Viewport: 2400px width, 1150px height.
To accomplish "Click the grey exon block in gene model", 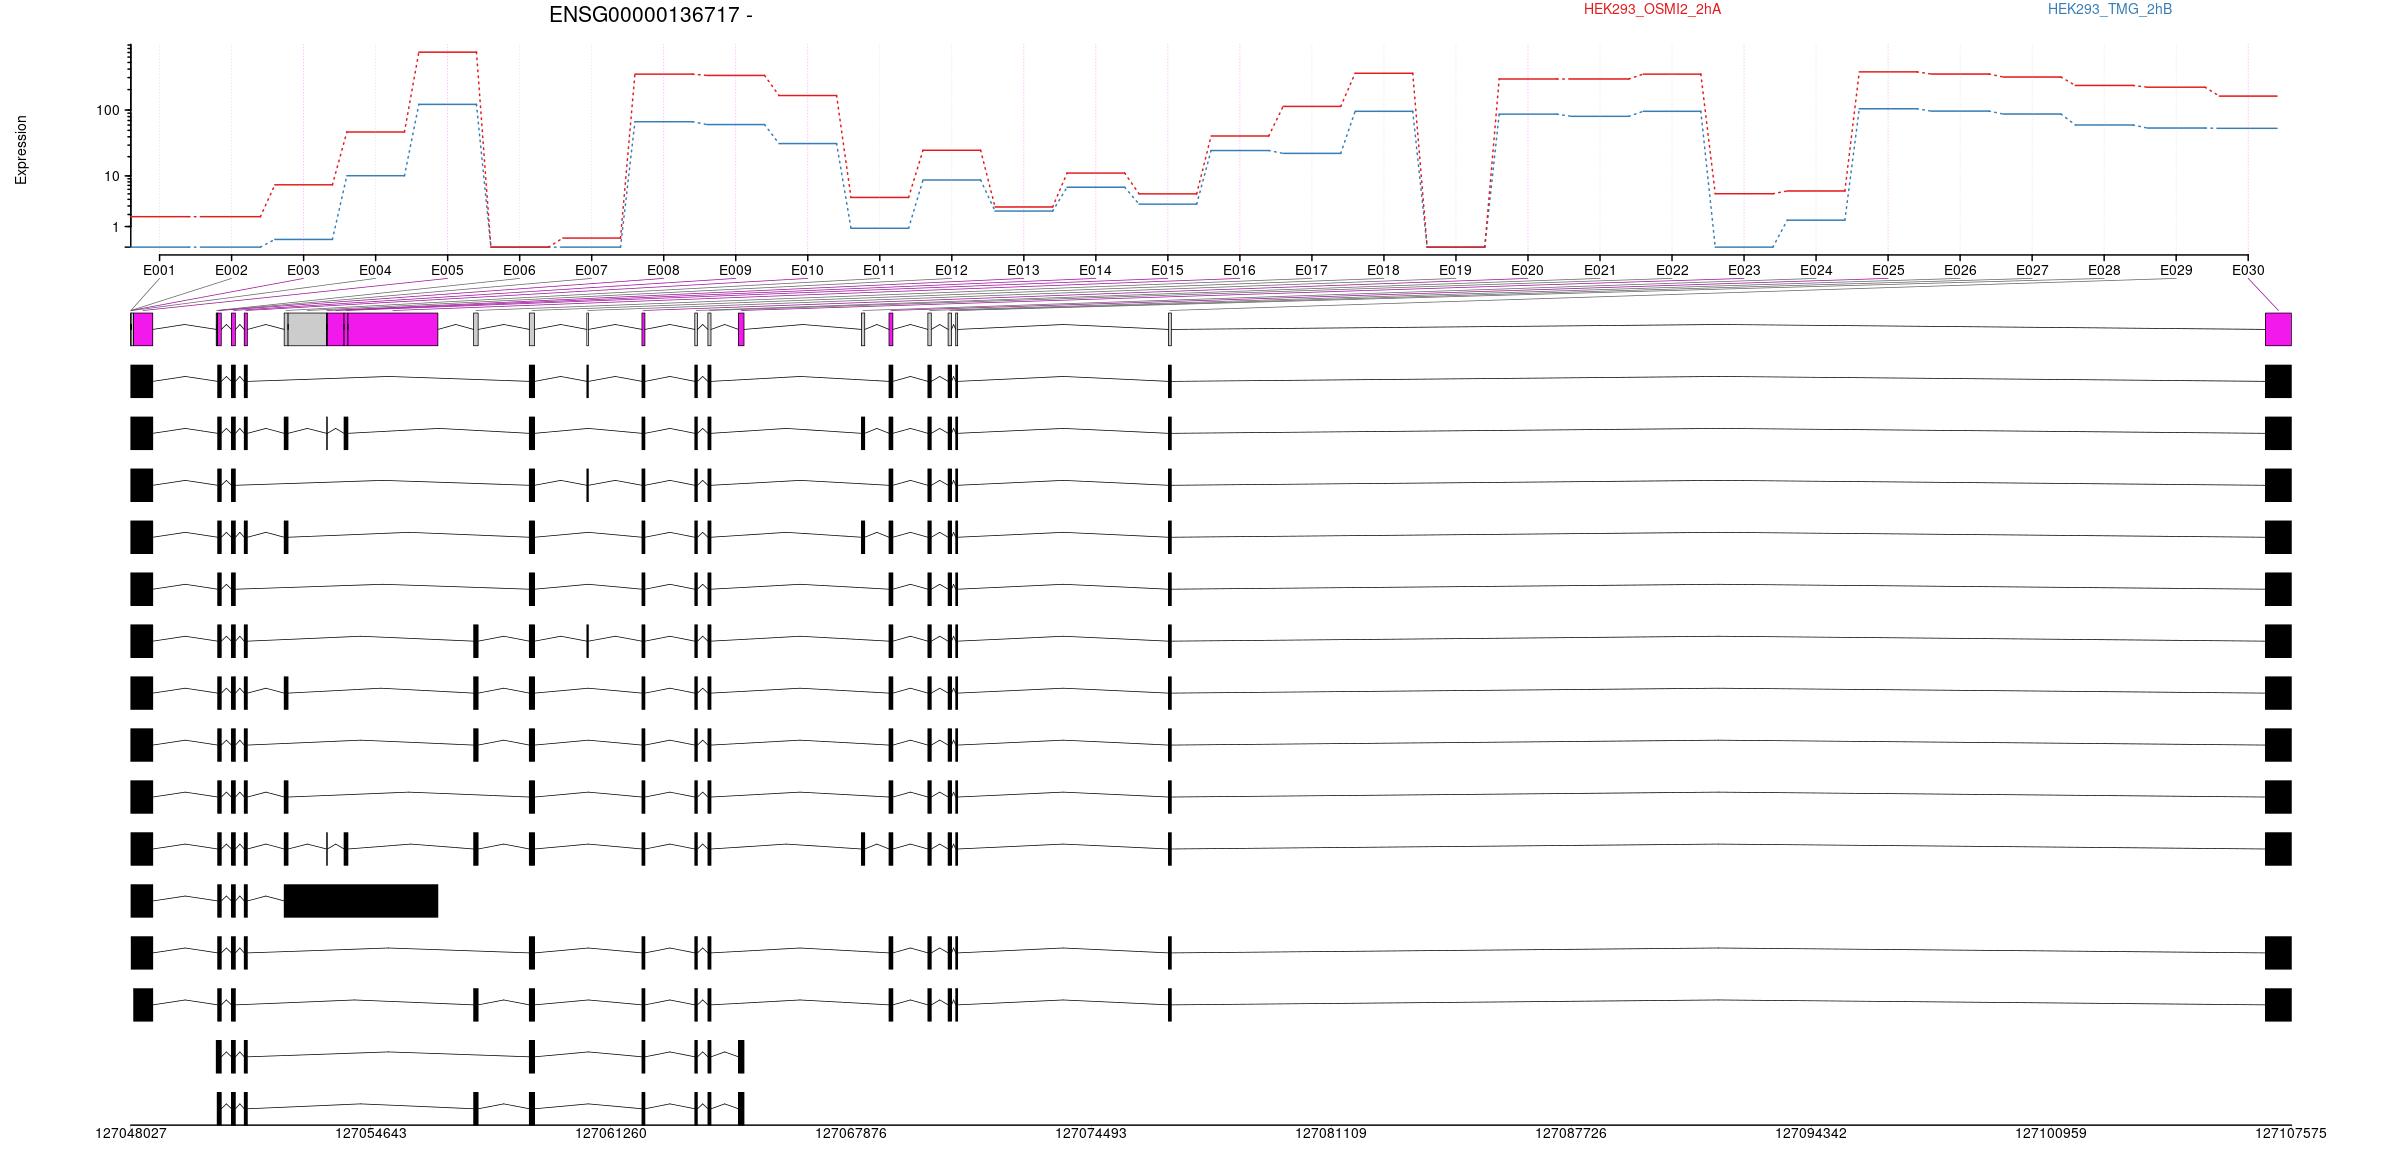I will [307, 329].
